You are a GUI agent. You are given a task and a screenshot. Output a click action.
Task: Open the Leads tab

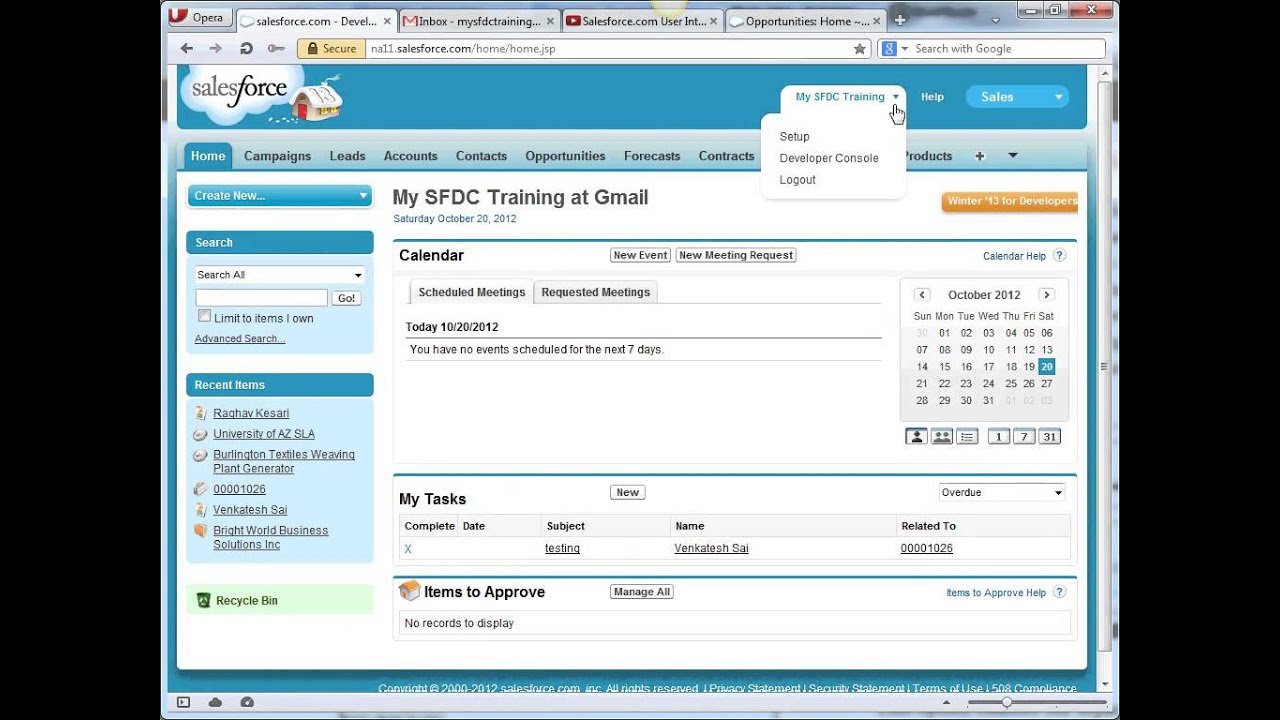(347, 156)
